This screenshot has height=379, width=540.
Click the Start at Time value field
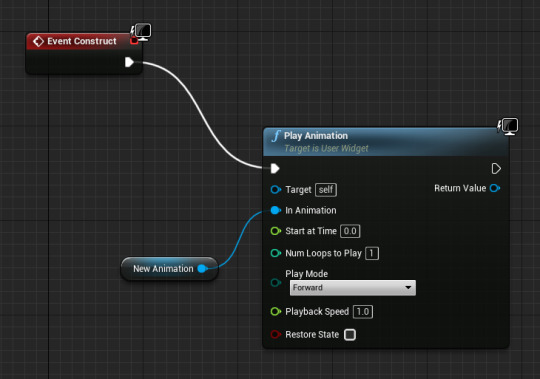350,231
